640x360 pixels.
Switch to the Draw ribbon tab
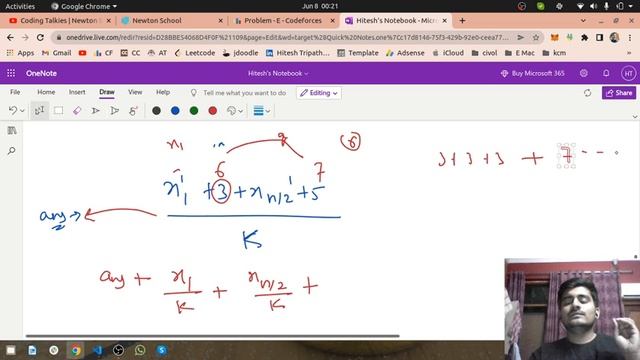(107, 92)
